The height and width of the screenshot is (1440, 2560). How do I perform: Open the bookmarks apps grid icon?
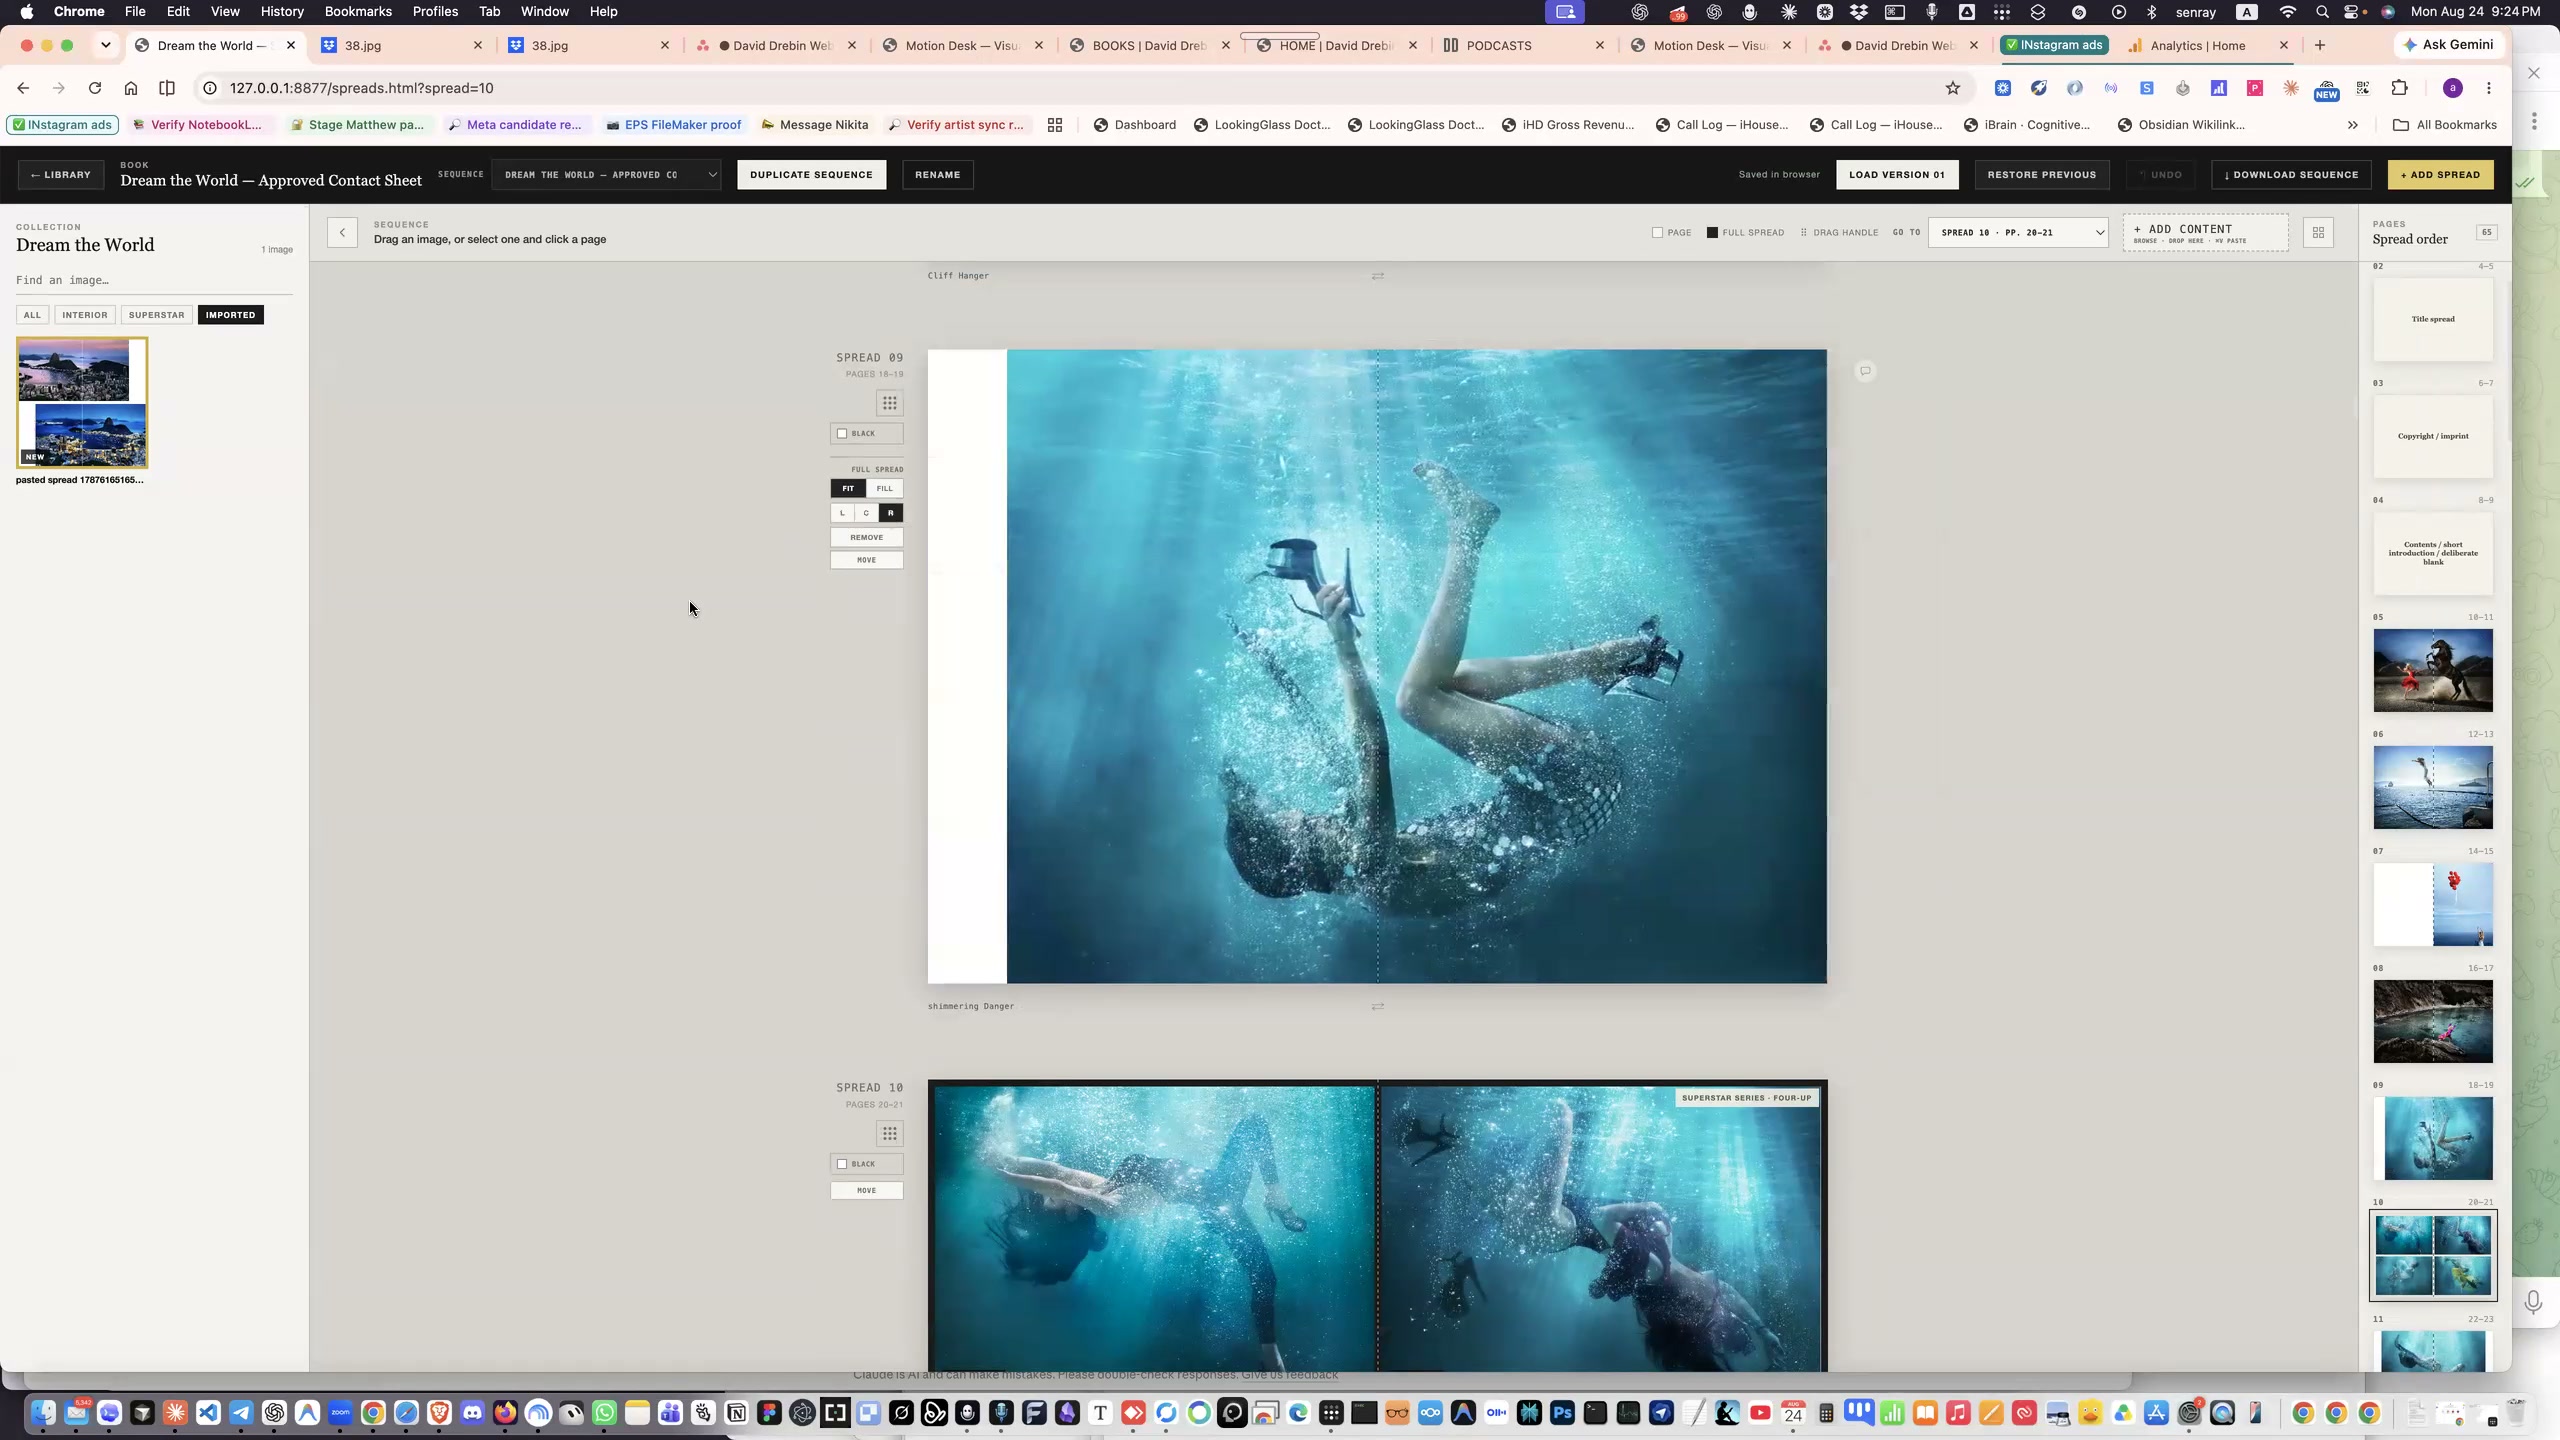[x=1054, y=125]
